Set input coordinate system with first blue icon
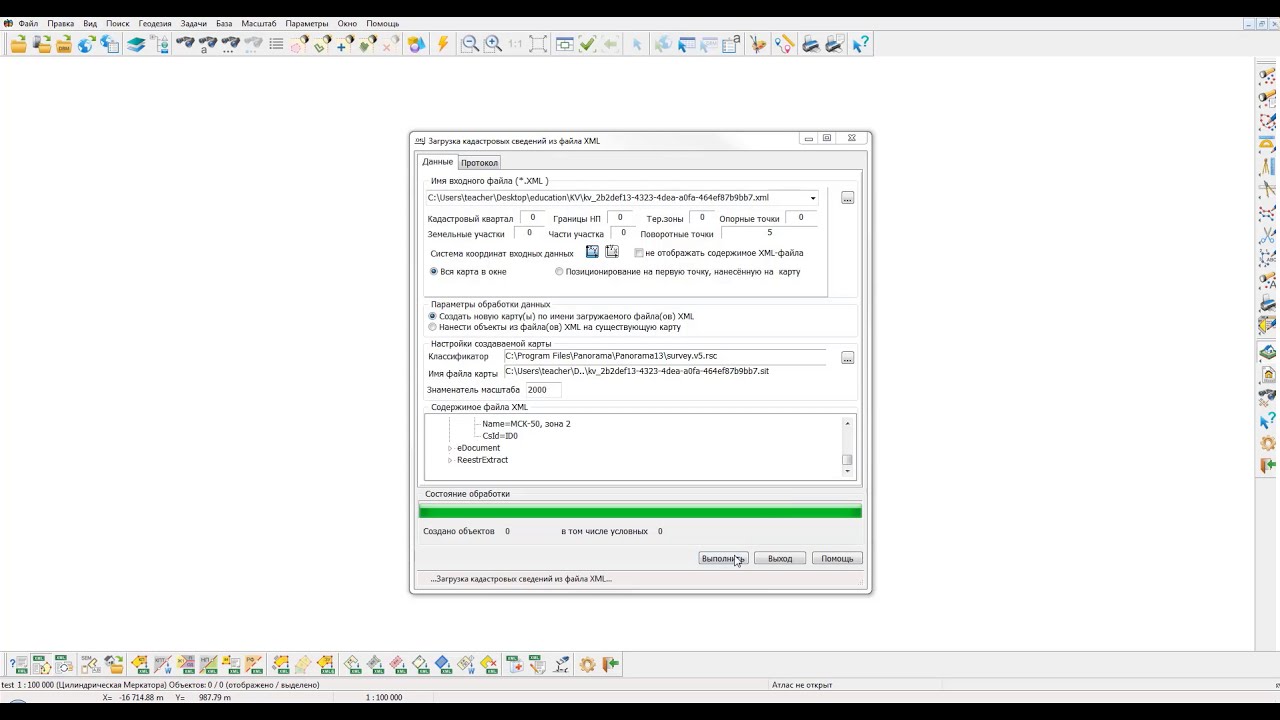Image resolution: width=1280 pixels, height=720 pixels. (592, 252)
